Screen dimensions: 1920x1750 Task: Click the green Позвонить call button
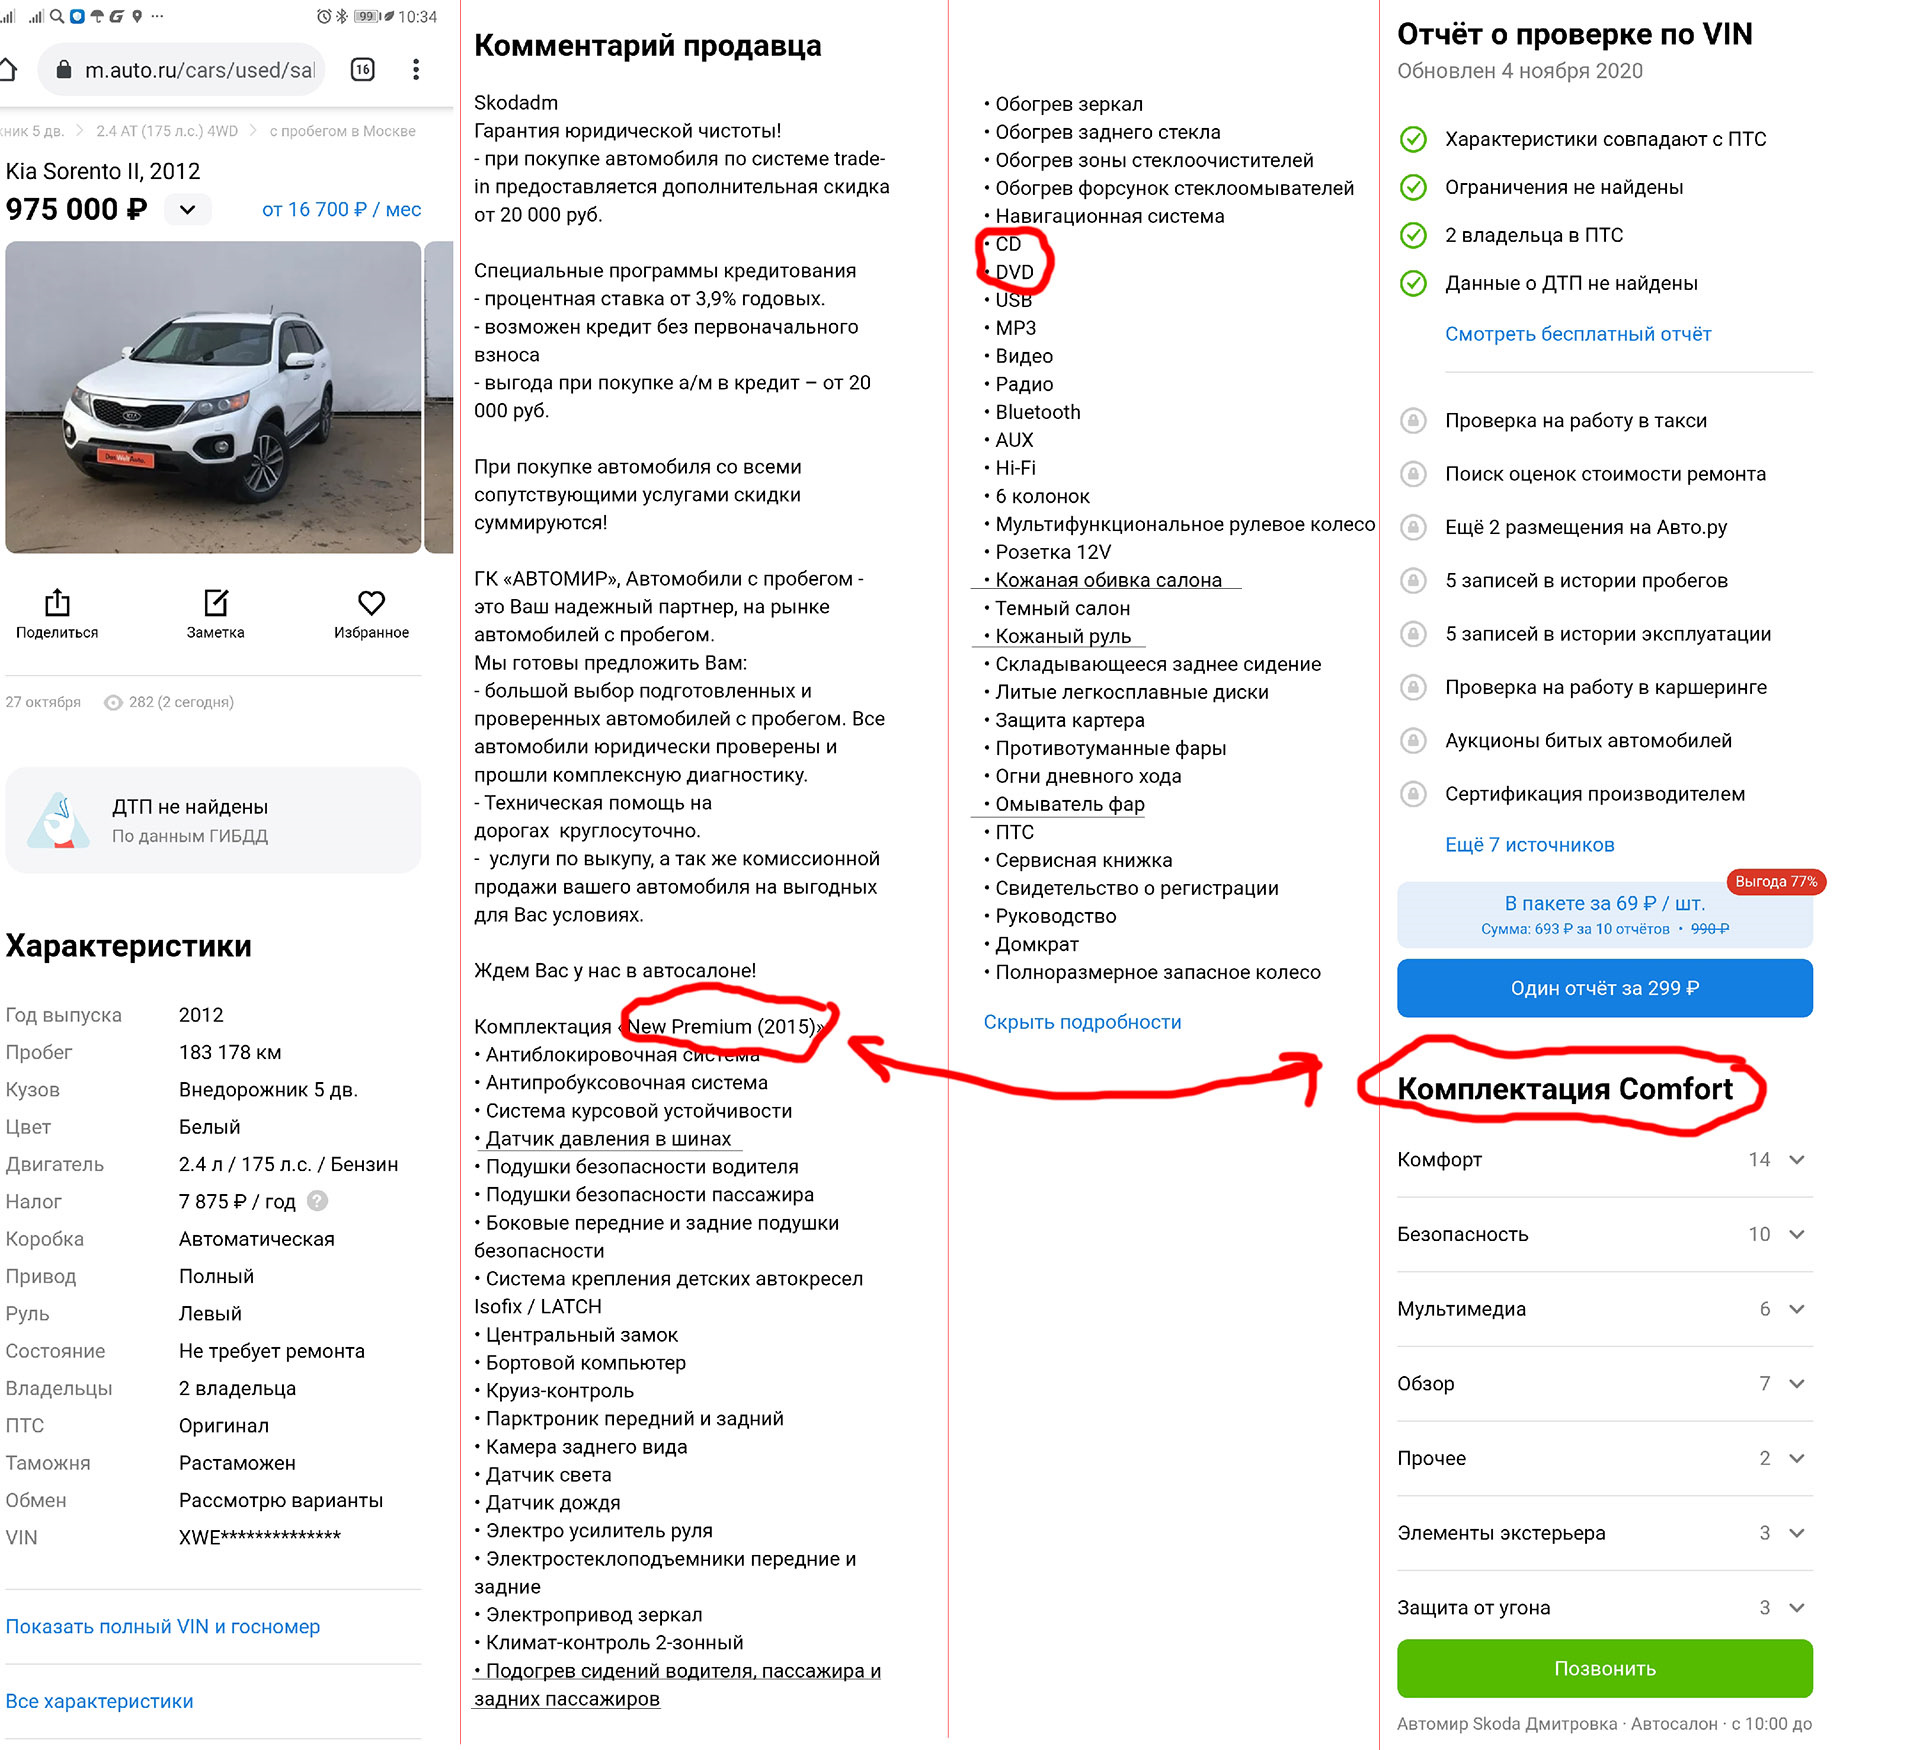pyautogui.click(x=1604, y=1669)
